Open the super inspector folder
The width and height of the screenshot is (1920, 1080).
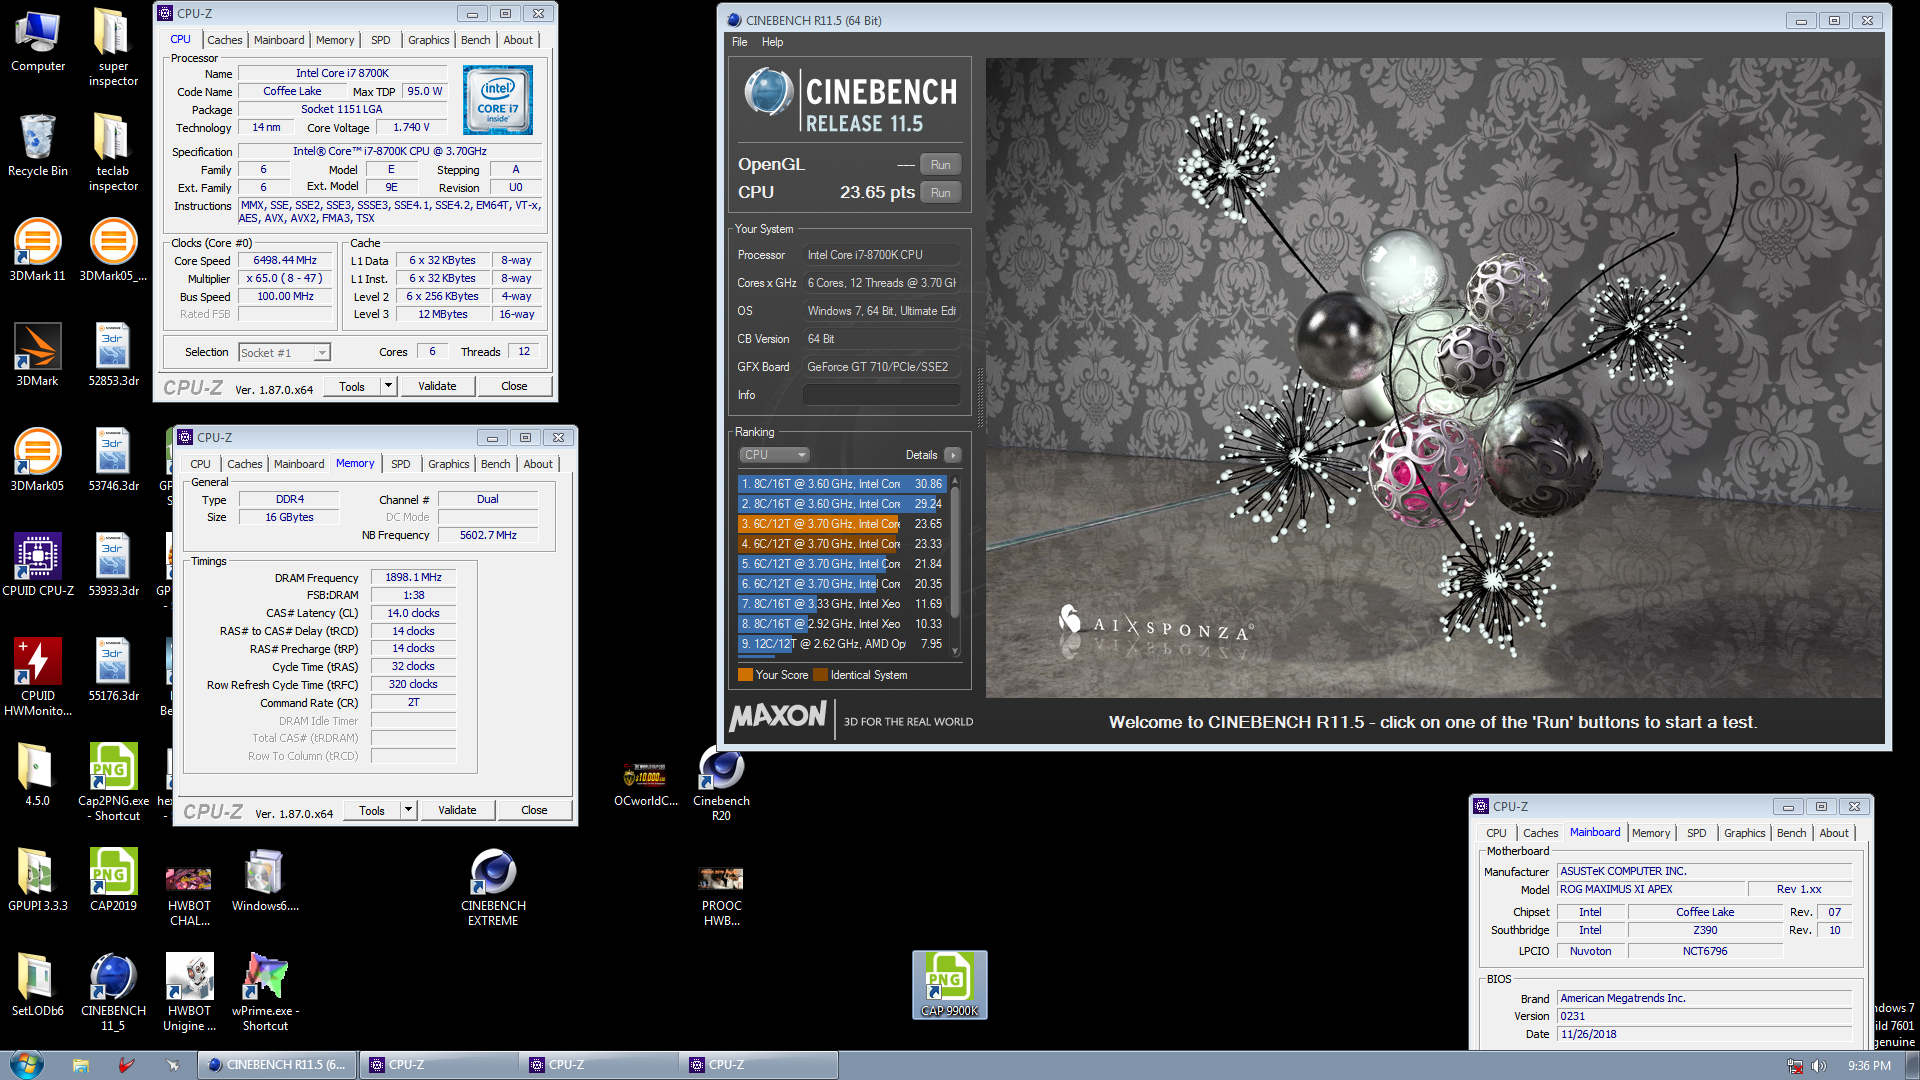(113, 48)
